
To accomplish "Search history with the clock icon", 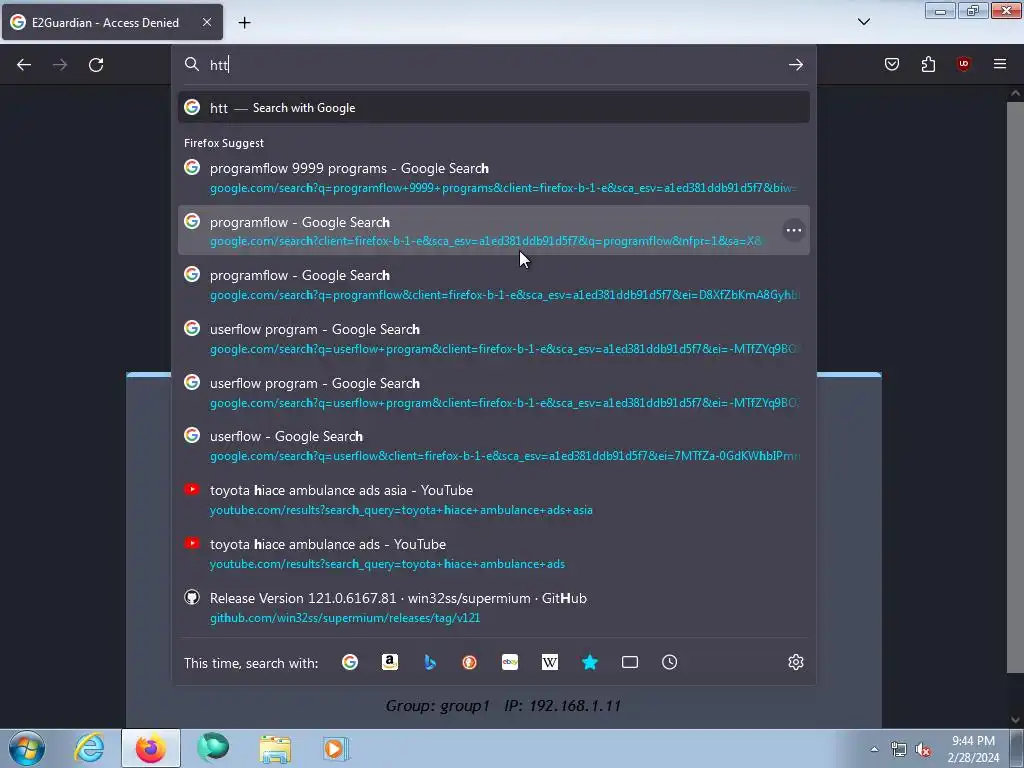I will (669, 662).
